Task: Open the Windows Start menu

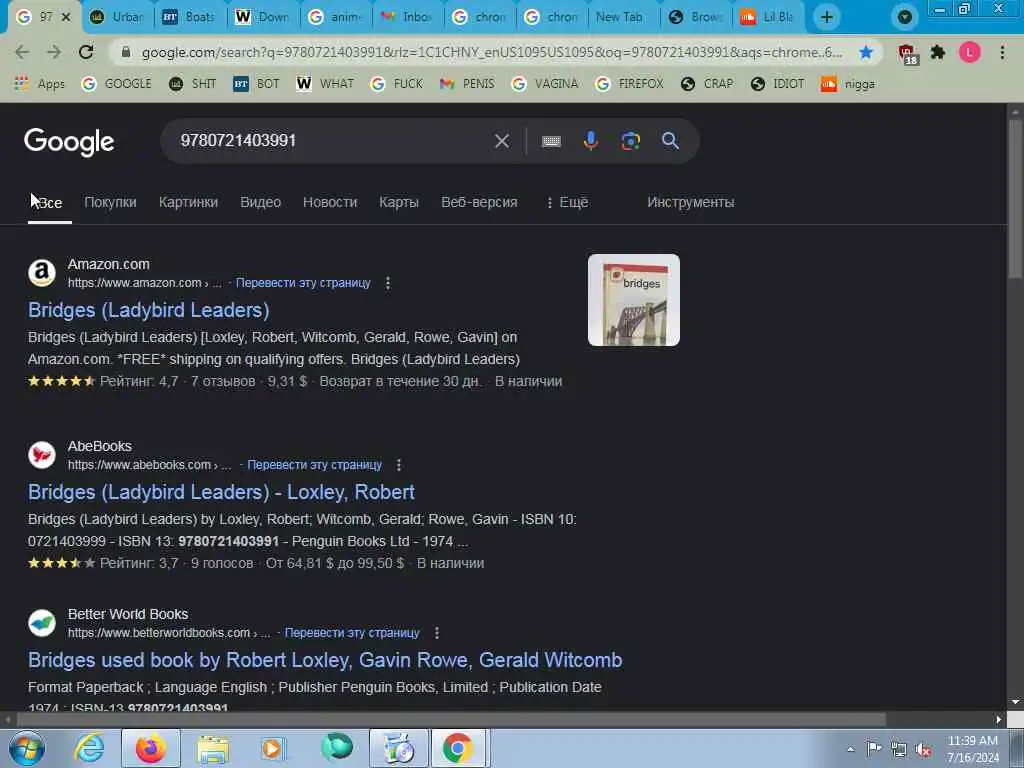Action: [26, 748]
